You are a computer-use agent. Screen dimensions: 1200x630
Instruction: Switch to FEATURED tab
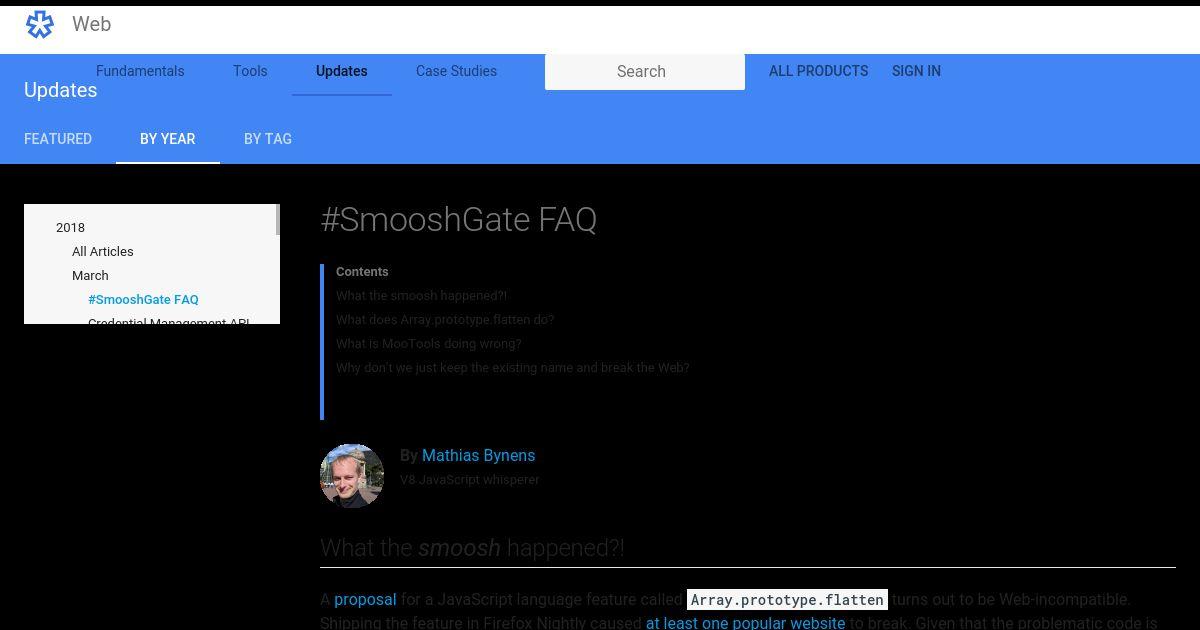58,139
